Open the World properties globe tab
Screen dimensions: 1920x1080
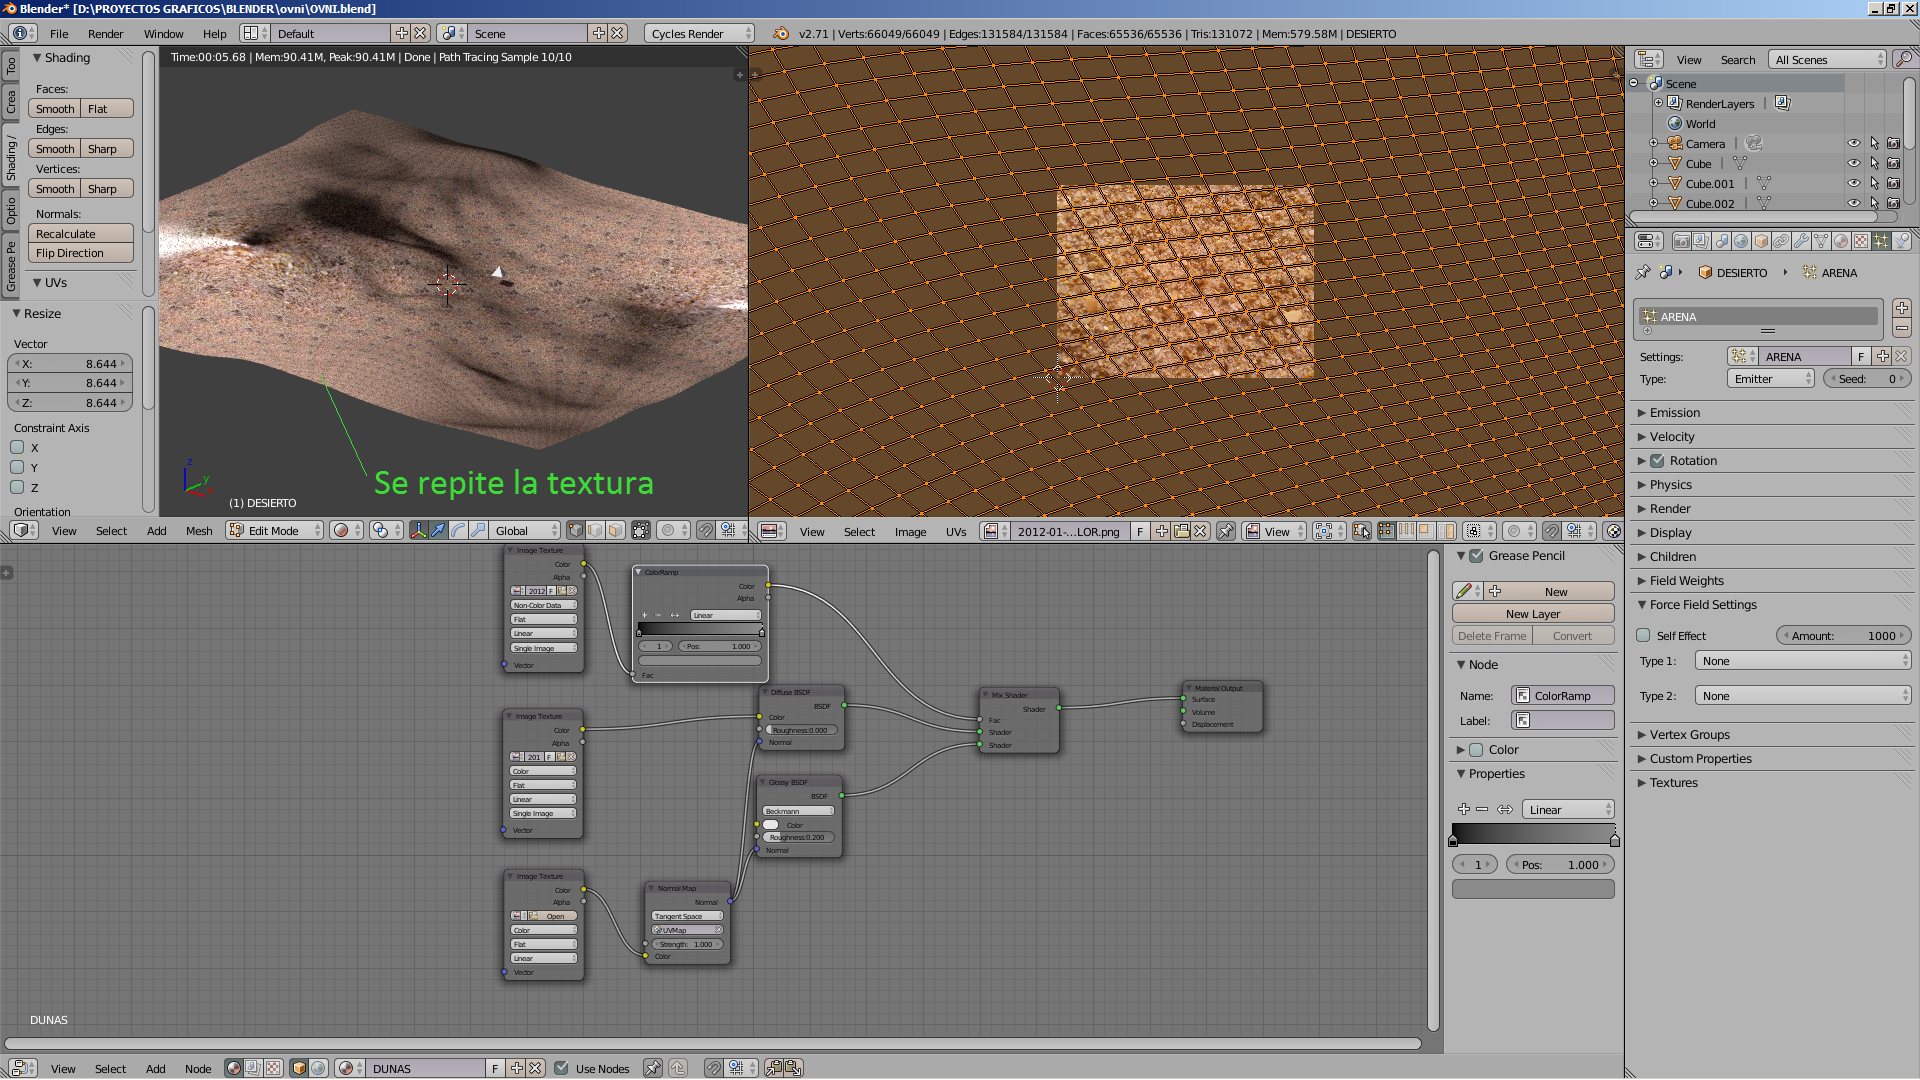pyautogui.click(x=1741, y=241)
